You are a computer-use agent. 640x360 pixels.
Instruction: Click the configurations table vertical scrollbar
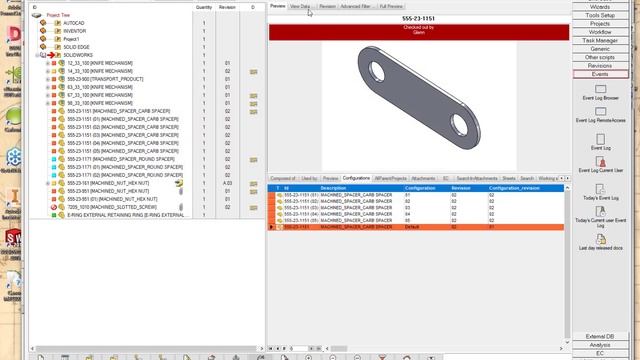567,264
